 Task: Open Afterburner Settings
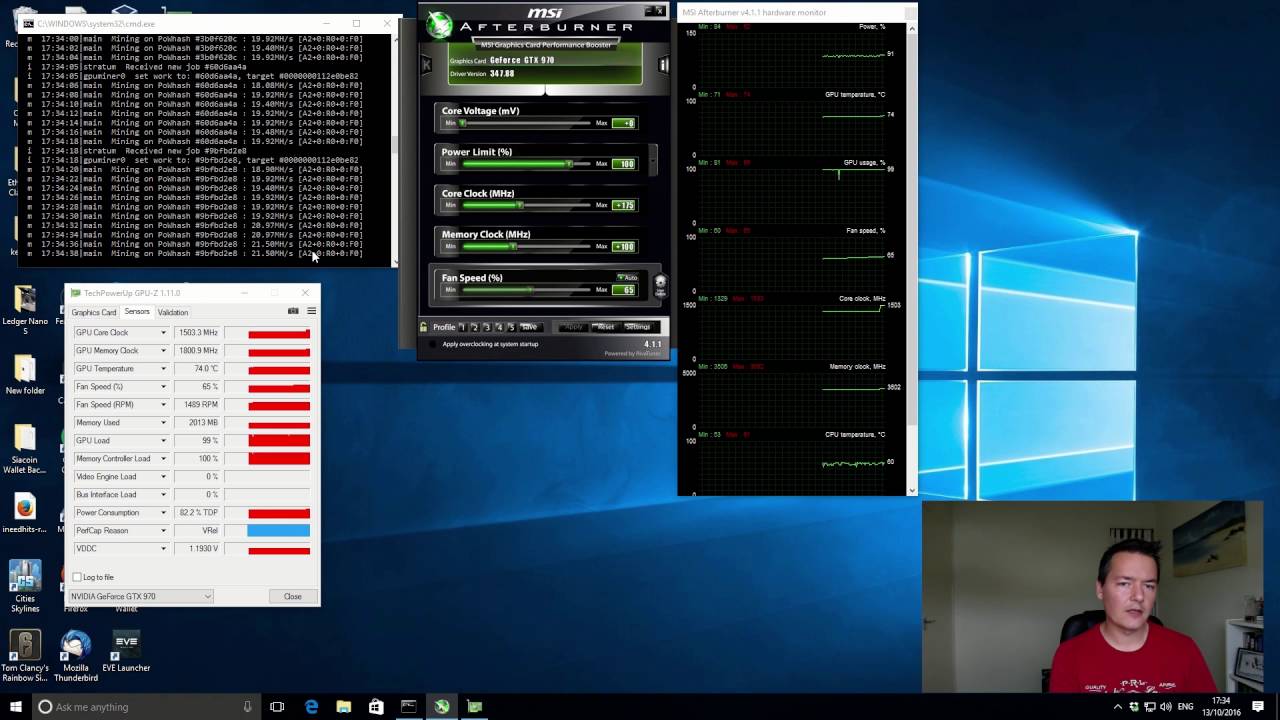(x=638, y=327)
